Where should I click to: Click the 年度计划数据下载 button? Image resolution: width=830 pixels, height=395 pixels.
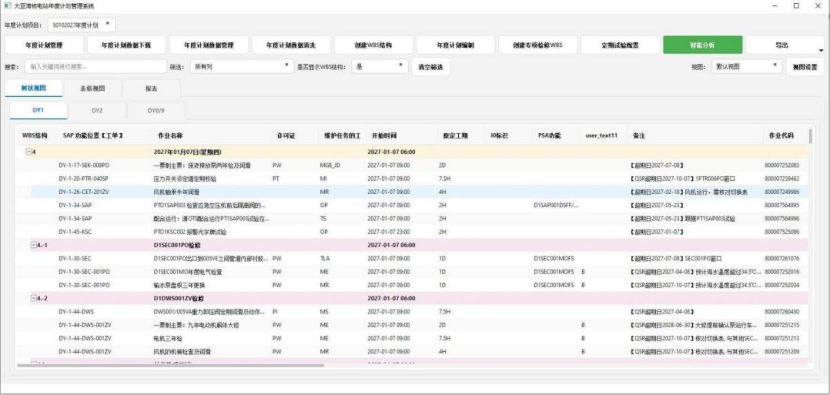point(127,45)
